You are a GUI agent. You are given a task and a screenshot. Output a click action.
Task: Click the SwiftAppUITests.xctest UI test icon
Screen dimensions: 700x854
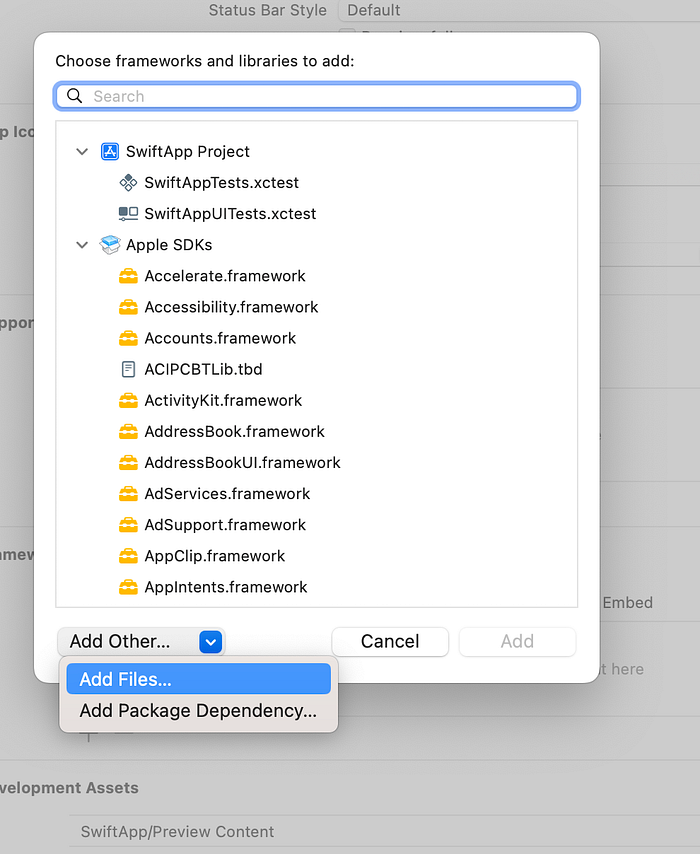(x=128, y=214)
